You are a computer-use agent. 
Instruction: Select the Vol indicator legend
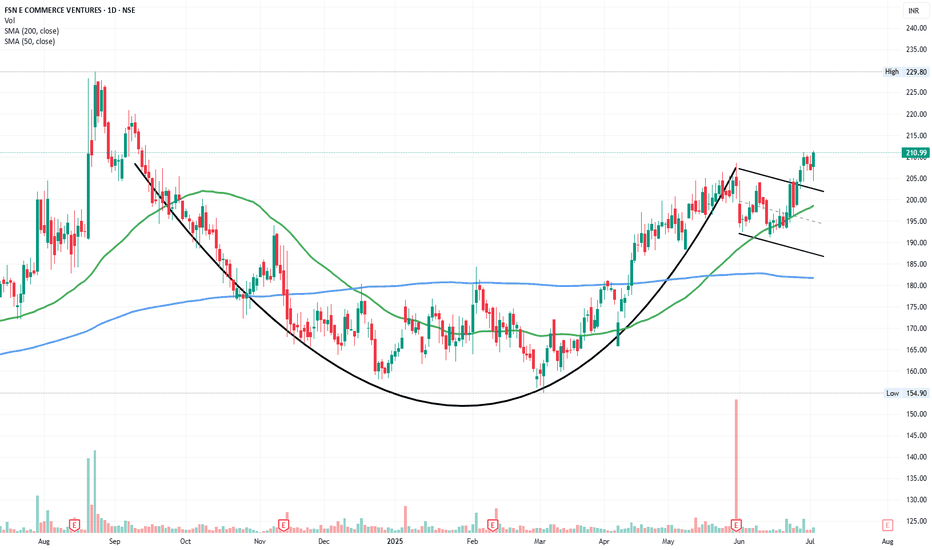[x=10, y=21]
